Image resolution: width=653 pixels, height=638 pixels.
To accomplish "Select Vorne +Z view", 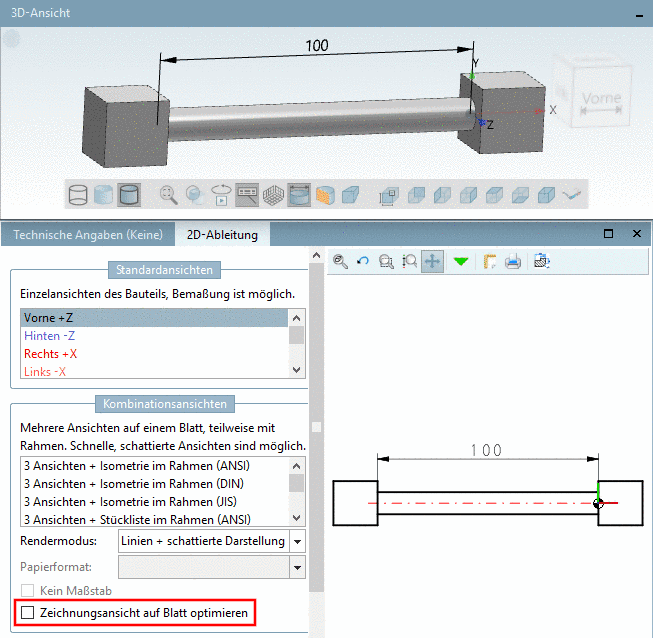I will tap(154, 318).
